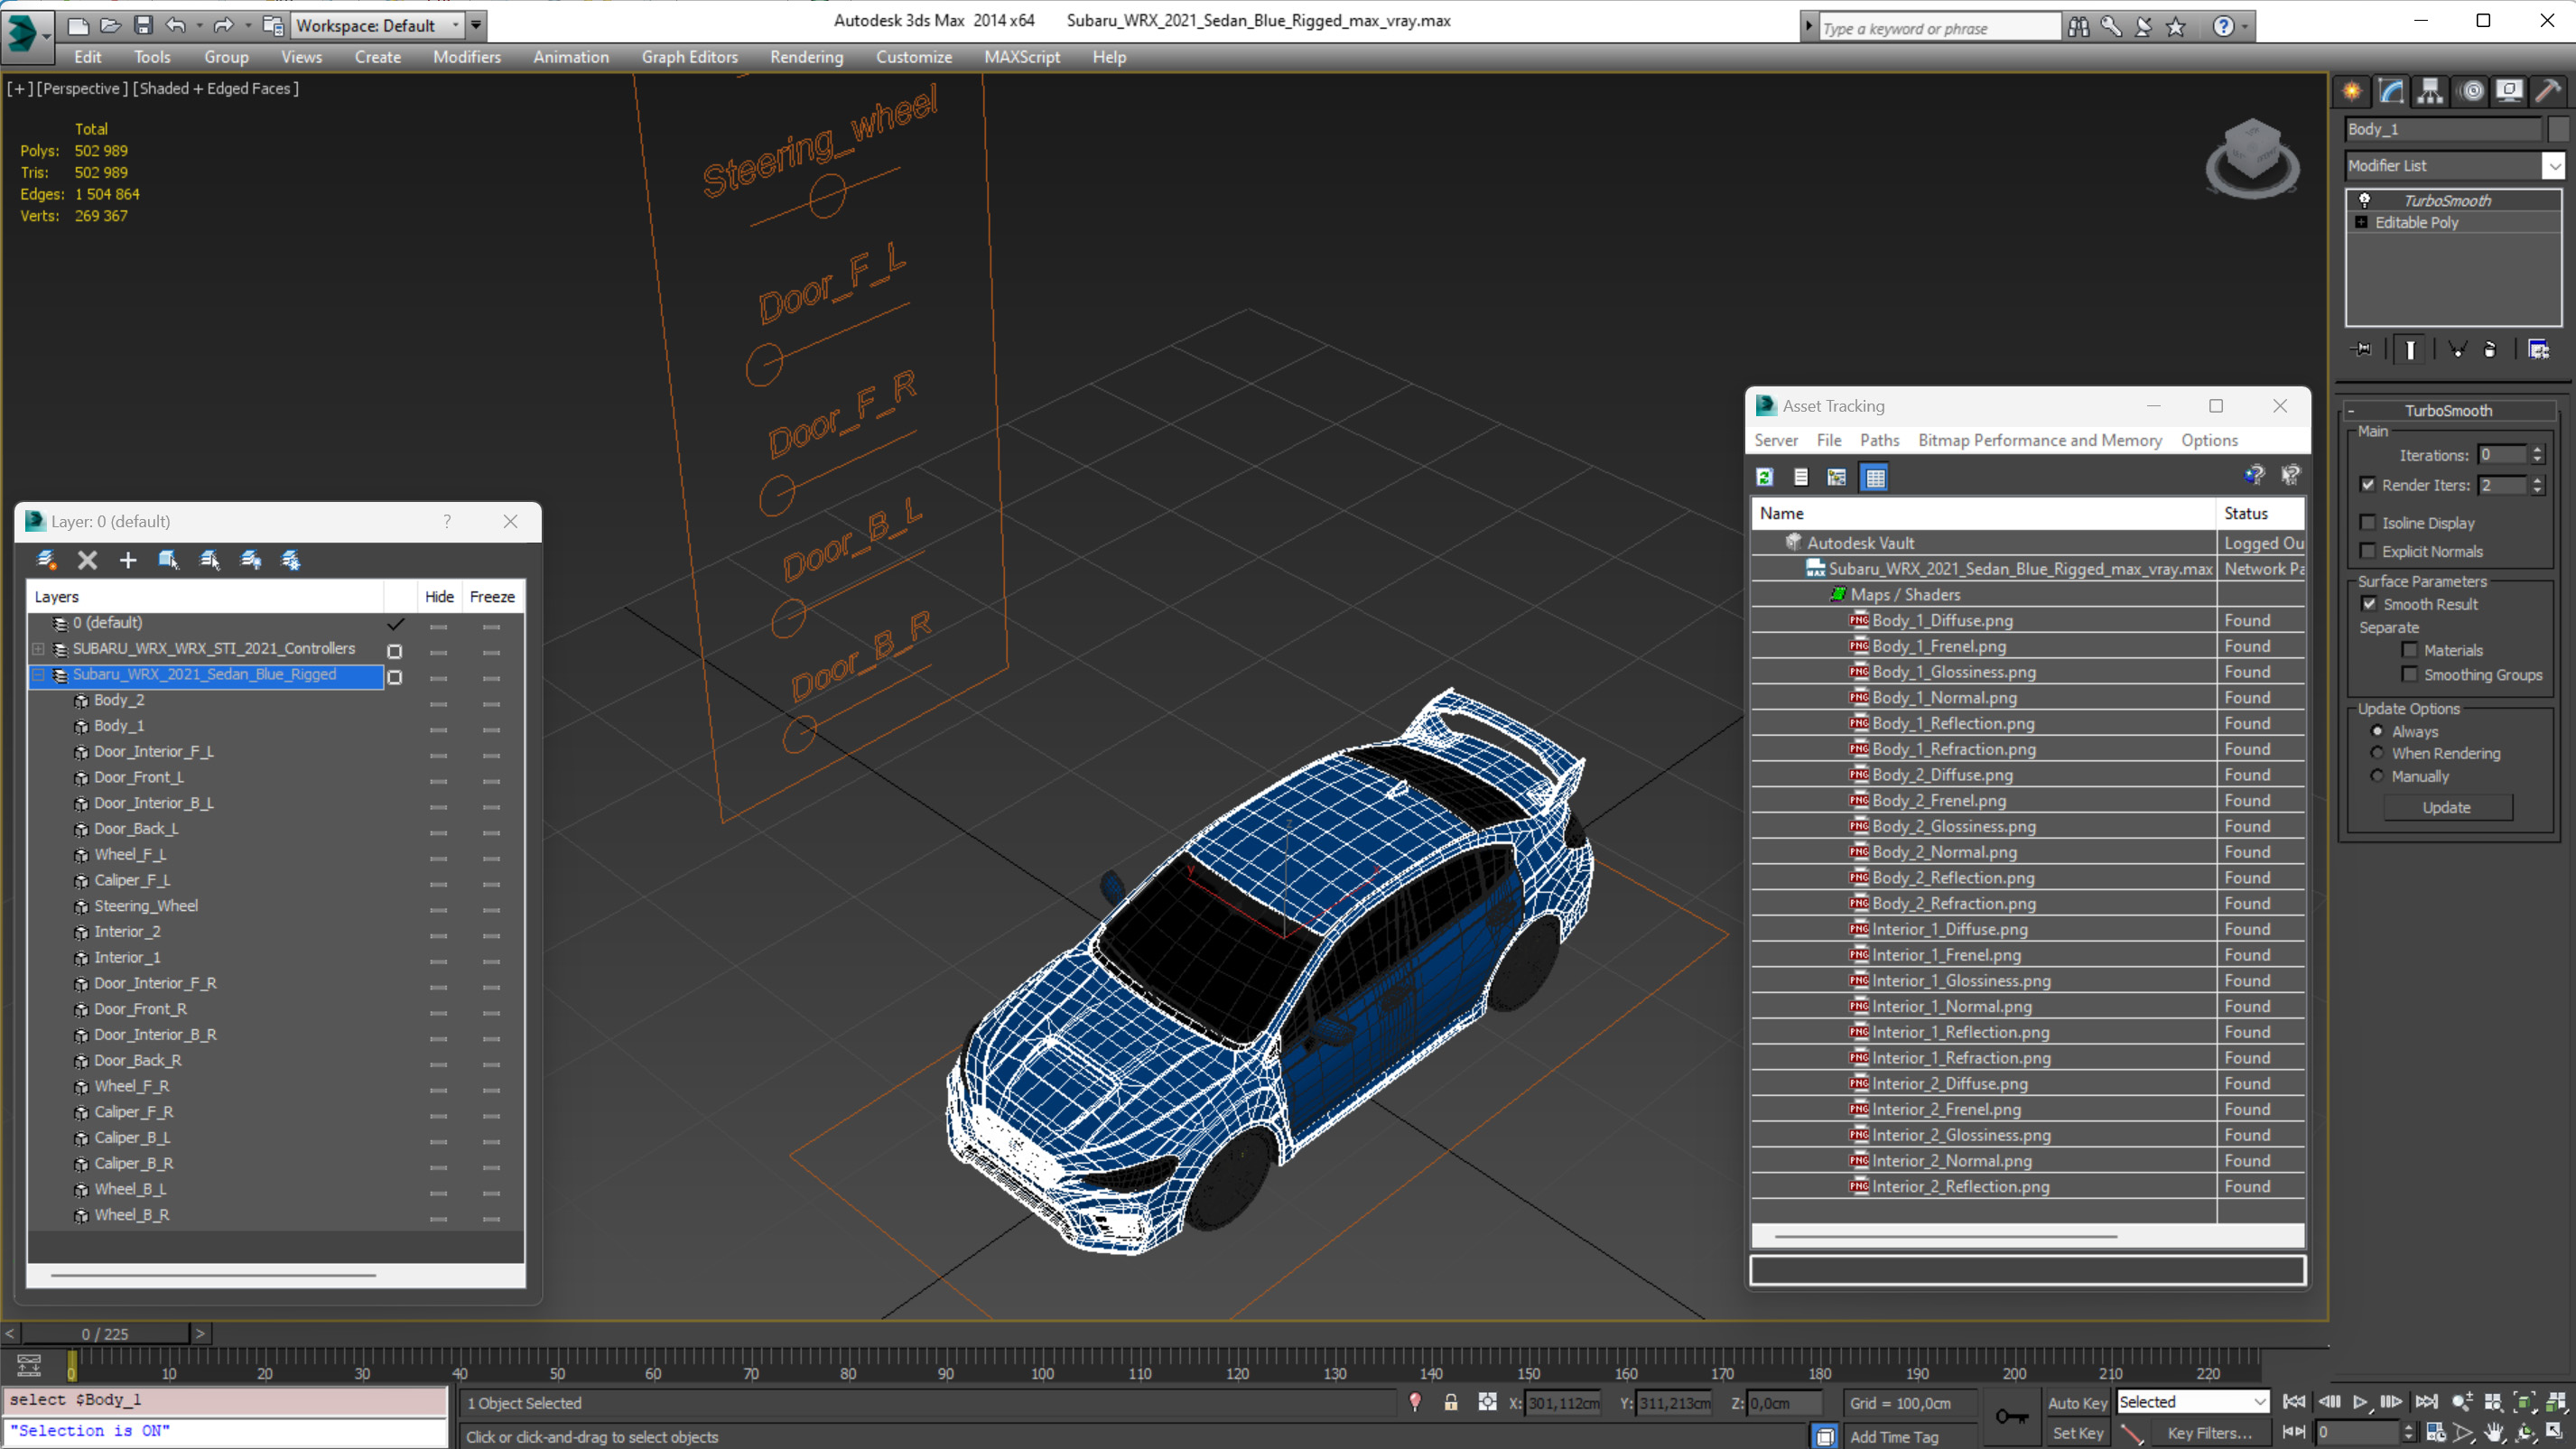Open the Utilities command panel tab

click(2548, 91)
